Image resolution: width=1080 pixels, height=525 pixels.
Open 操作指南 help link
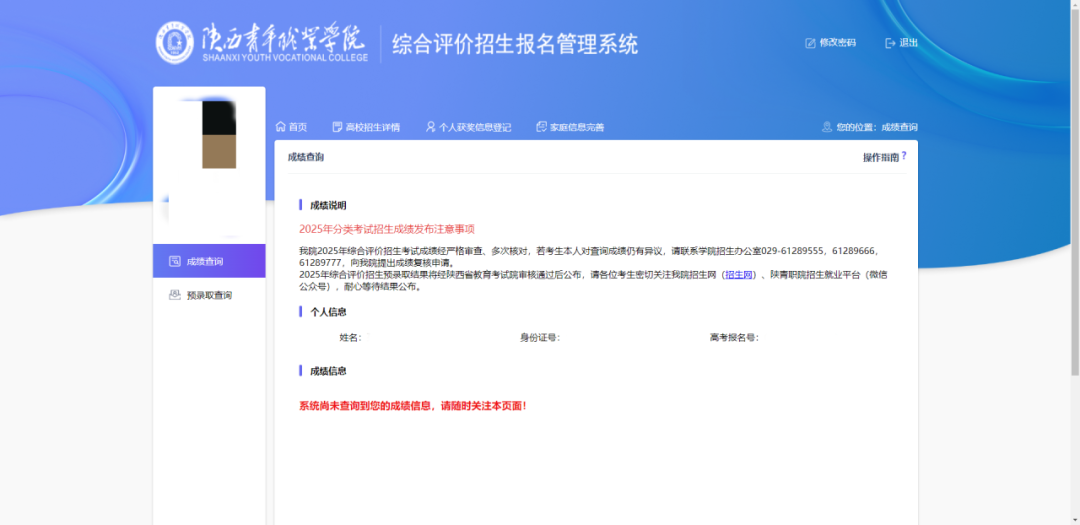pos(881,157)
